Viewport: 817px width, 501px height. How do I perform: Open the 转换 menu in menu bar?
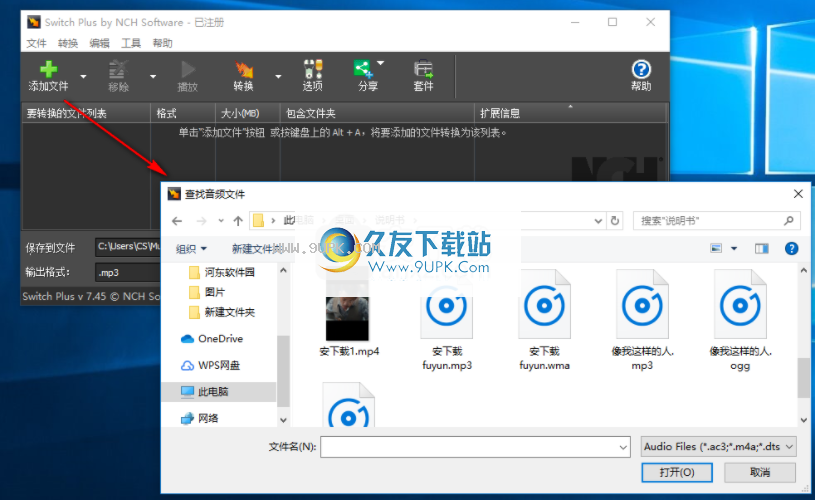tap(68, 43)
